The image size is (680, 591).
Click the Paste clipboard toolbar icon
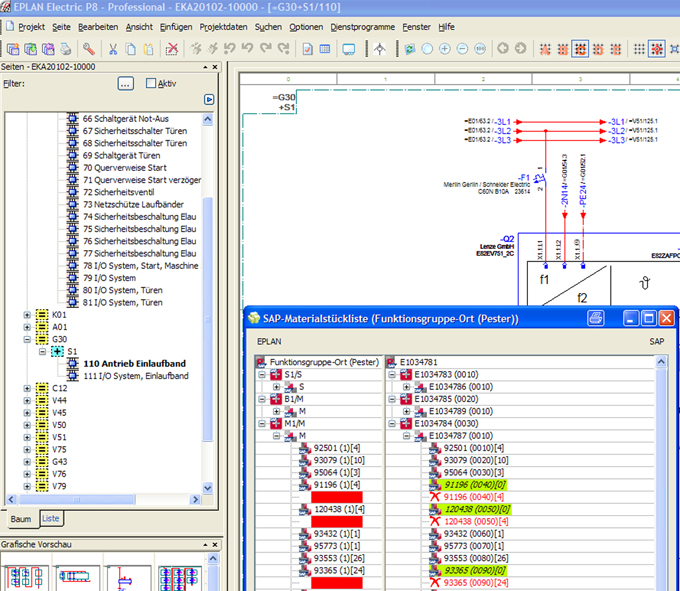point(148,48)
